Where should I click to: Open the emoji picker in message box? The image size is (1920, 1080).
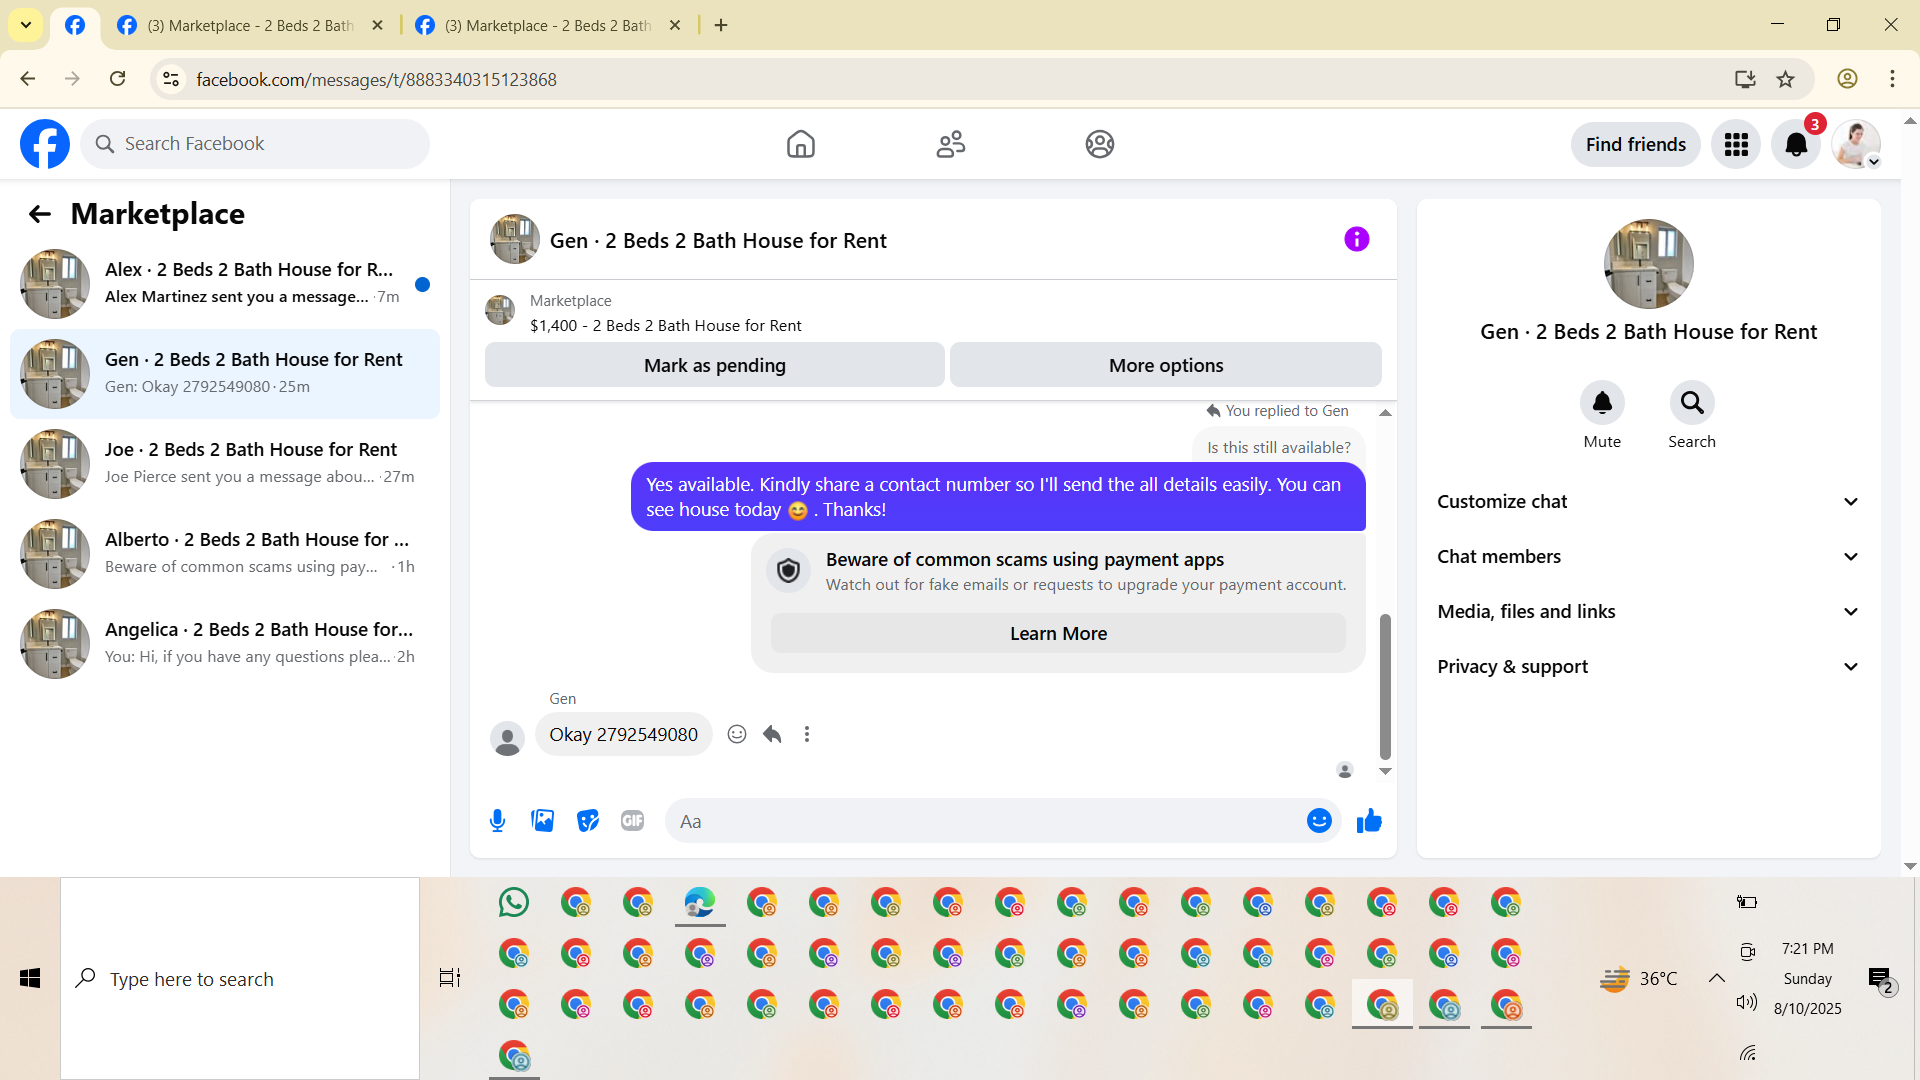pos(1319,821)
